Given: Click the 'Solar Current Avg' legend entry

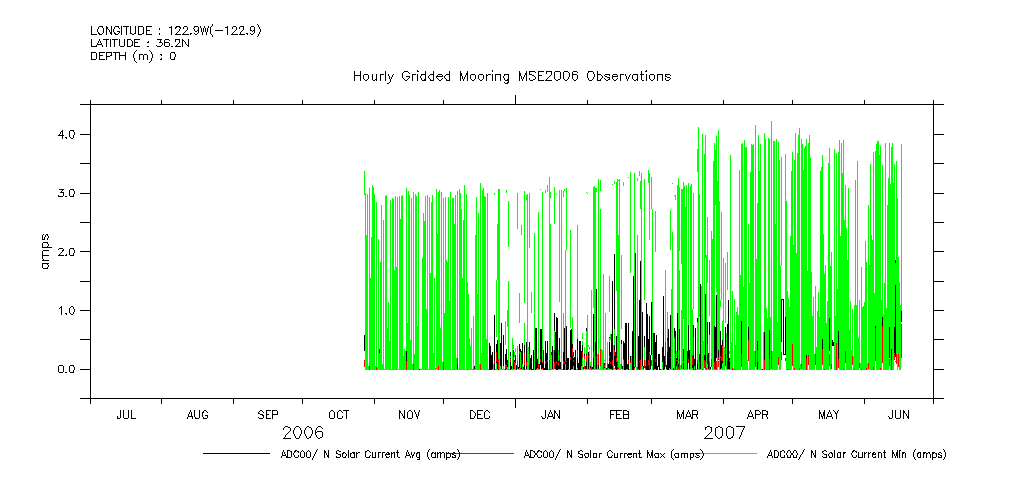Looking at the screenshot, I should point(370,454).
